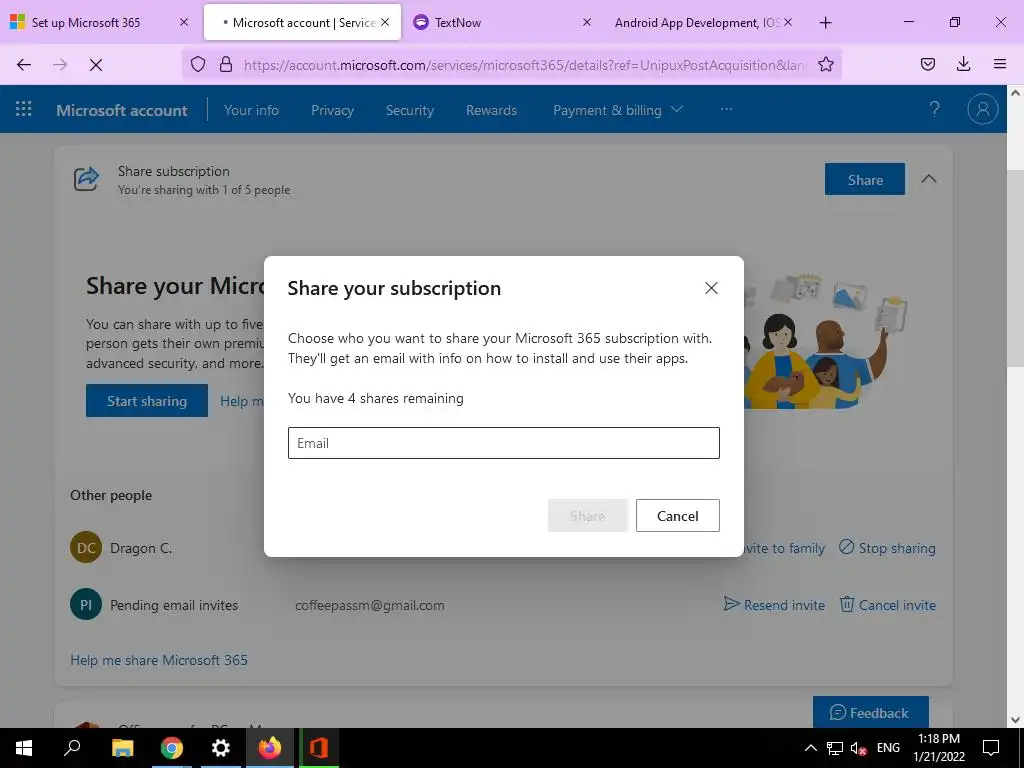
Task: Click the network tray icon
Action: (x=835, y=748)
